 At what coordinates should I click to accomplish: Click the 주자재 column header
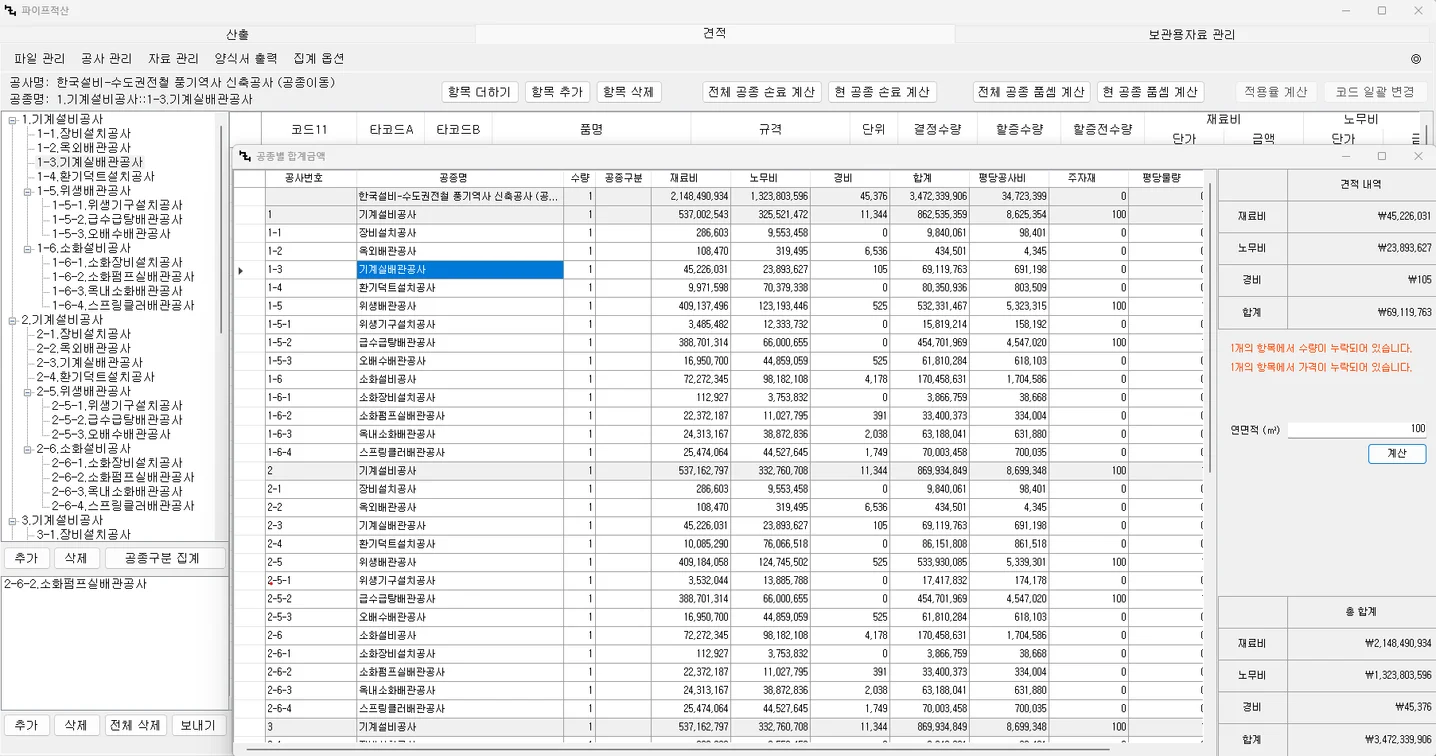(x=1089, y=178)
